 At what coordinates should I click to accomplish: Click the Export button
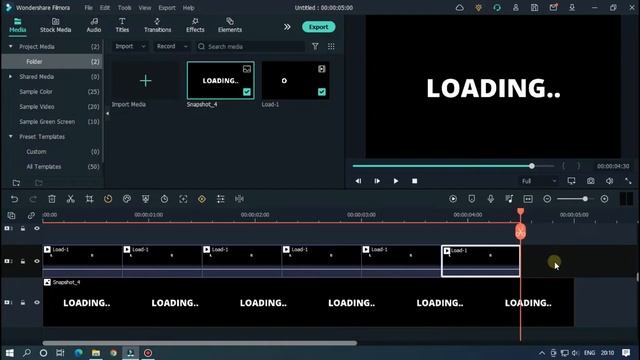(318, 27)
